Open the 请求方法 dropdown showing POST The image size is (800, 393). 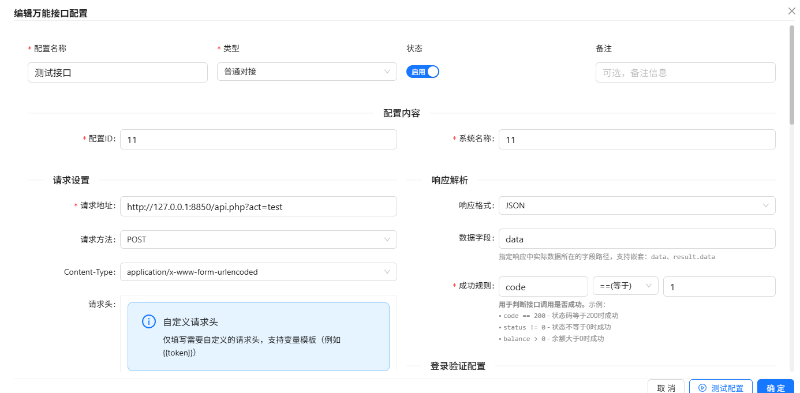[258, 239]
